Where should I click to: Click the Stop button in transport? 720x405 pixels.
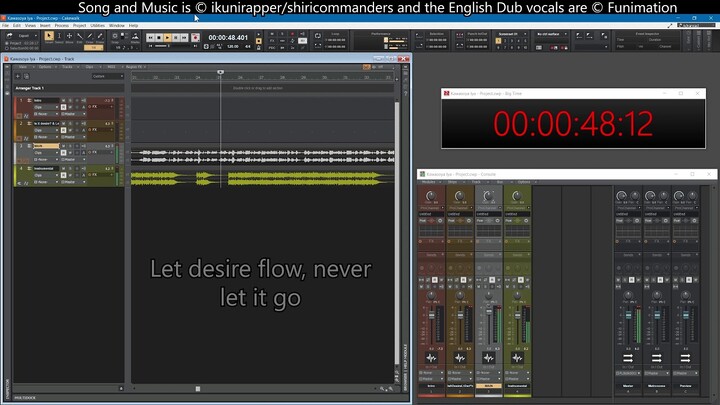(158, 37)
